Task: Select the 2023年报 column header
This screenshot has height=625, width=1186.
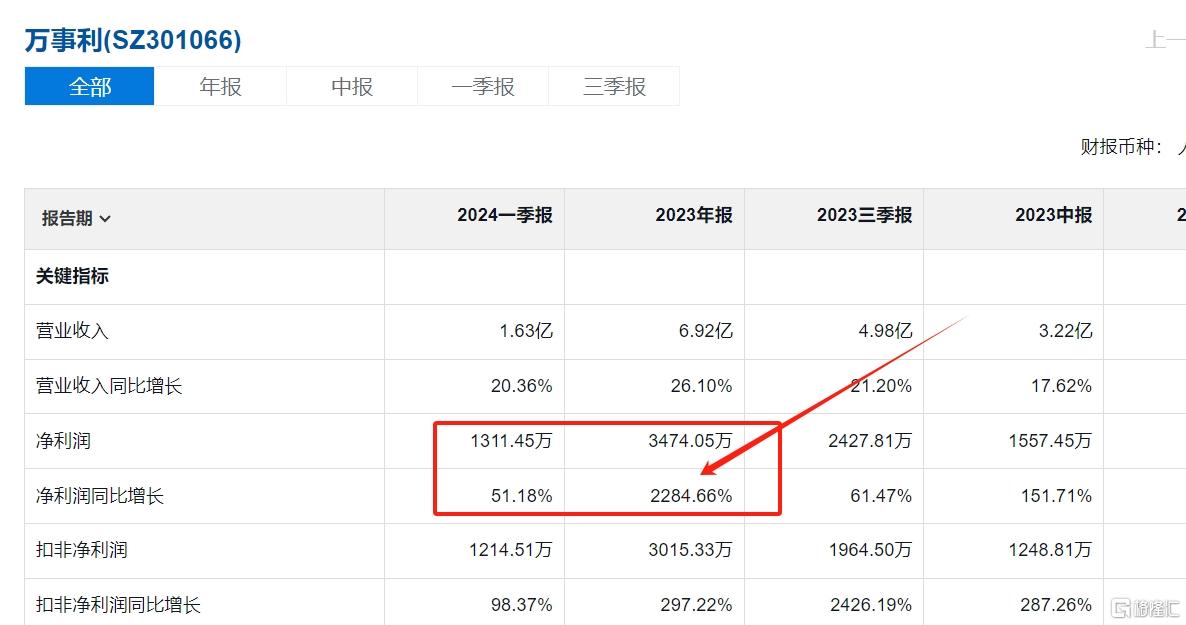Action: click(x=694, y=216)
